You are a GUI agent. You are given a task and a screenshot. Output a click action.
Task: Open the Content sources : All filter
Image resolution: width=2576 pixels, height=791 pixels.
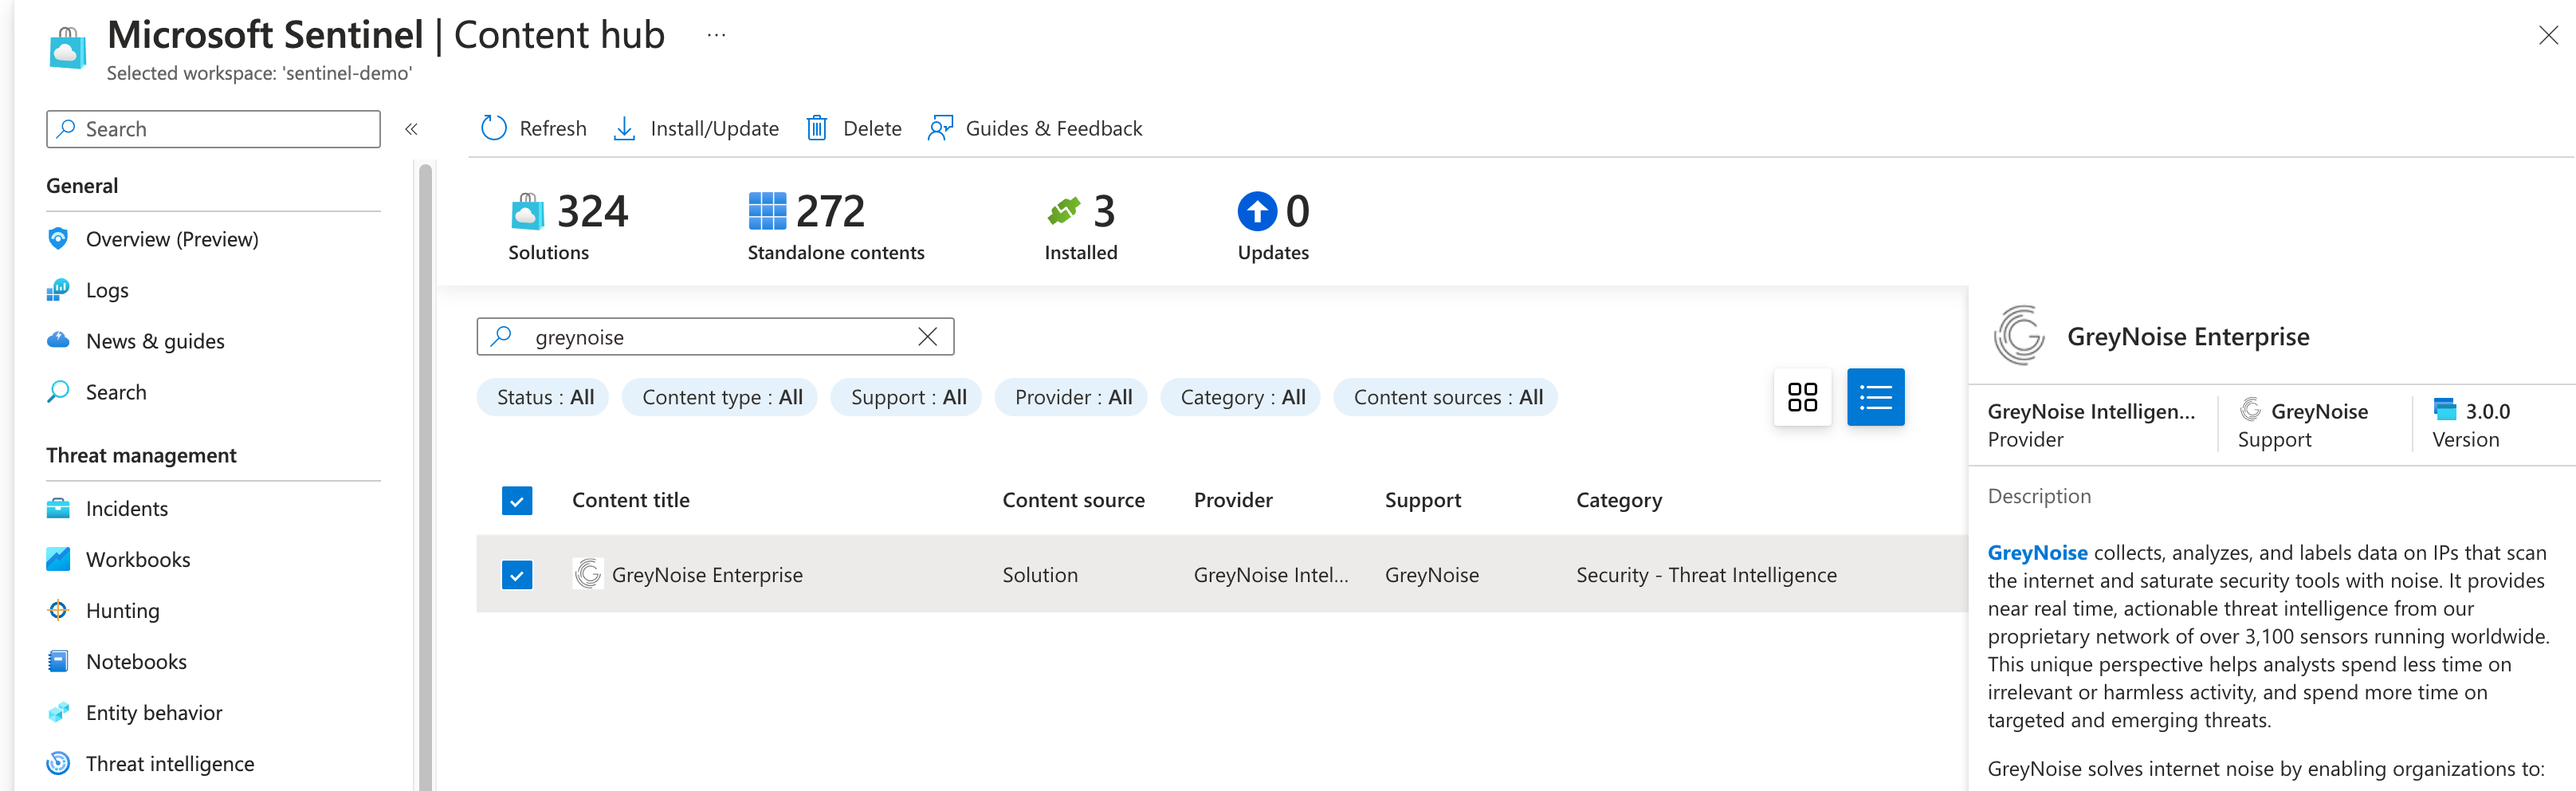click(x=1447, y=397)
